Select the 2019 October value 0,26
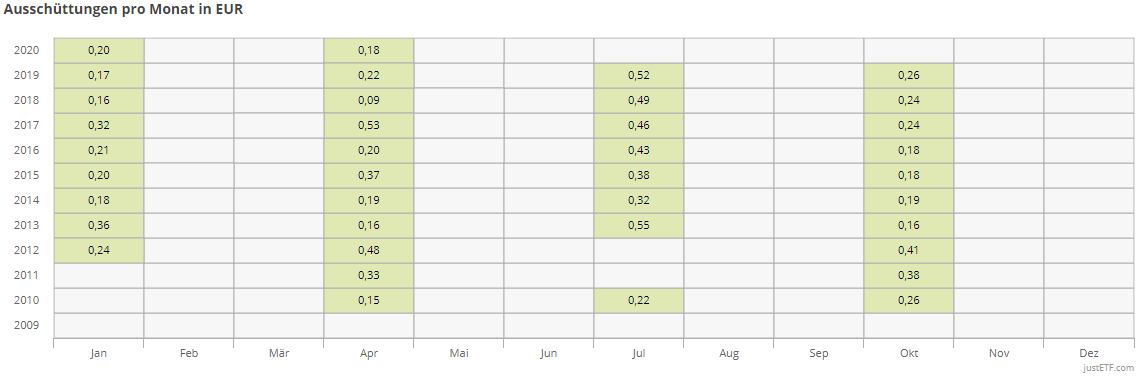 pos(909,75)
